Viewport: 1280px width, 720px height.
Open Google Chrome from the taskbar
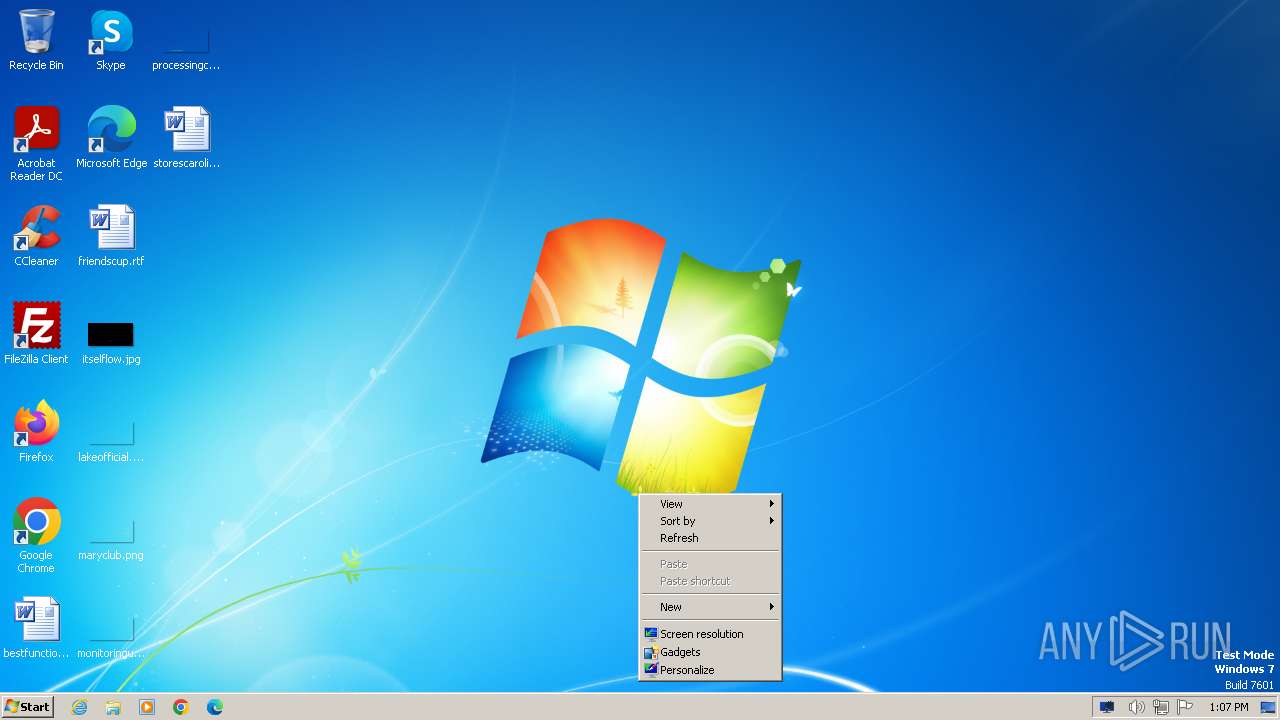[x=181, y=707]
